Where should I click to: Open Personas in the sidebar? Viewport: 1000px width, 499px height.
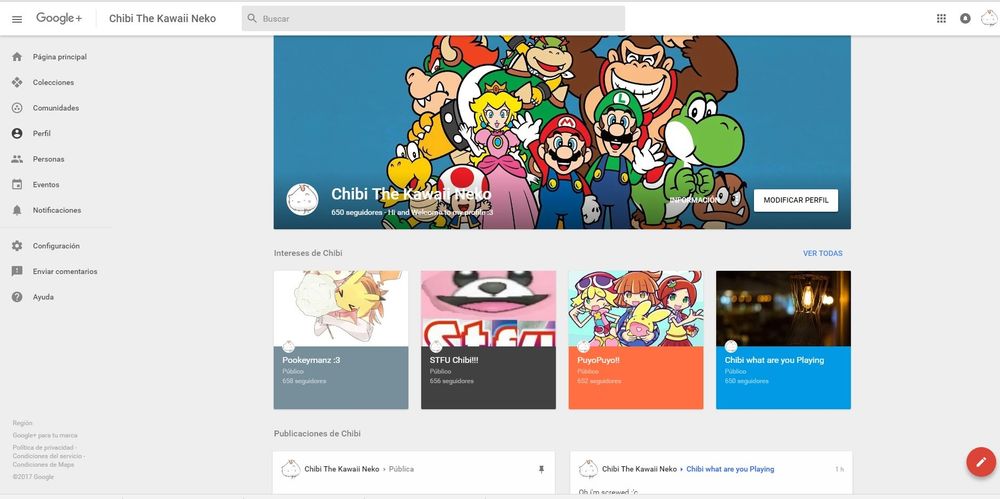coord(48,159)
